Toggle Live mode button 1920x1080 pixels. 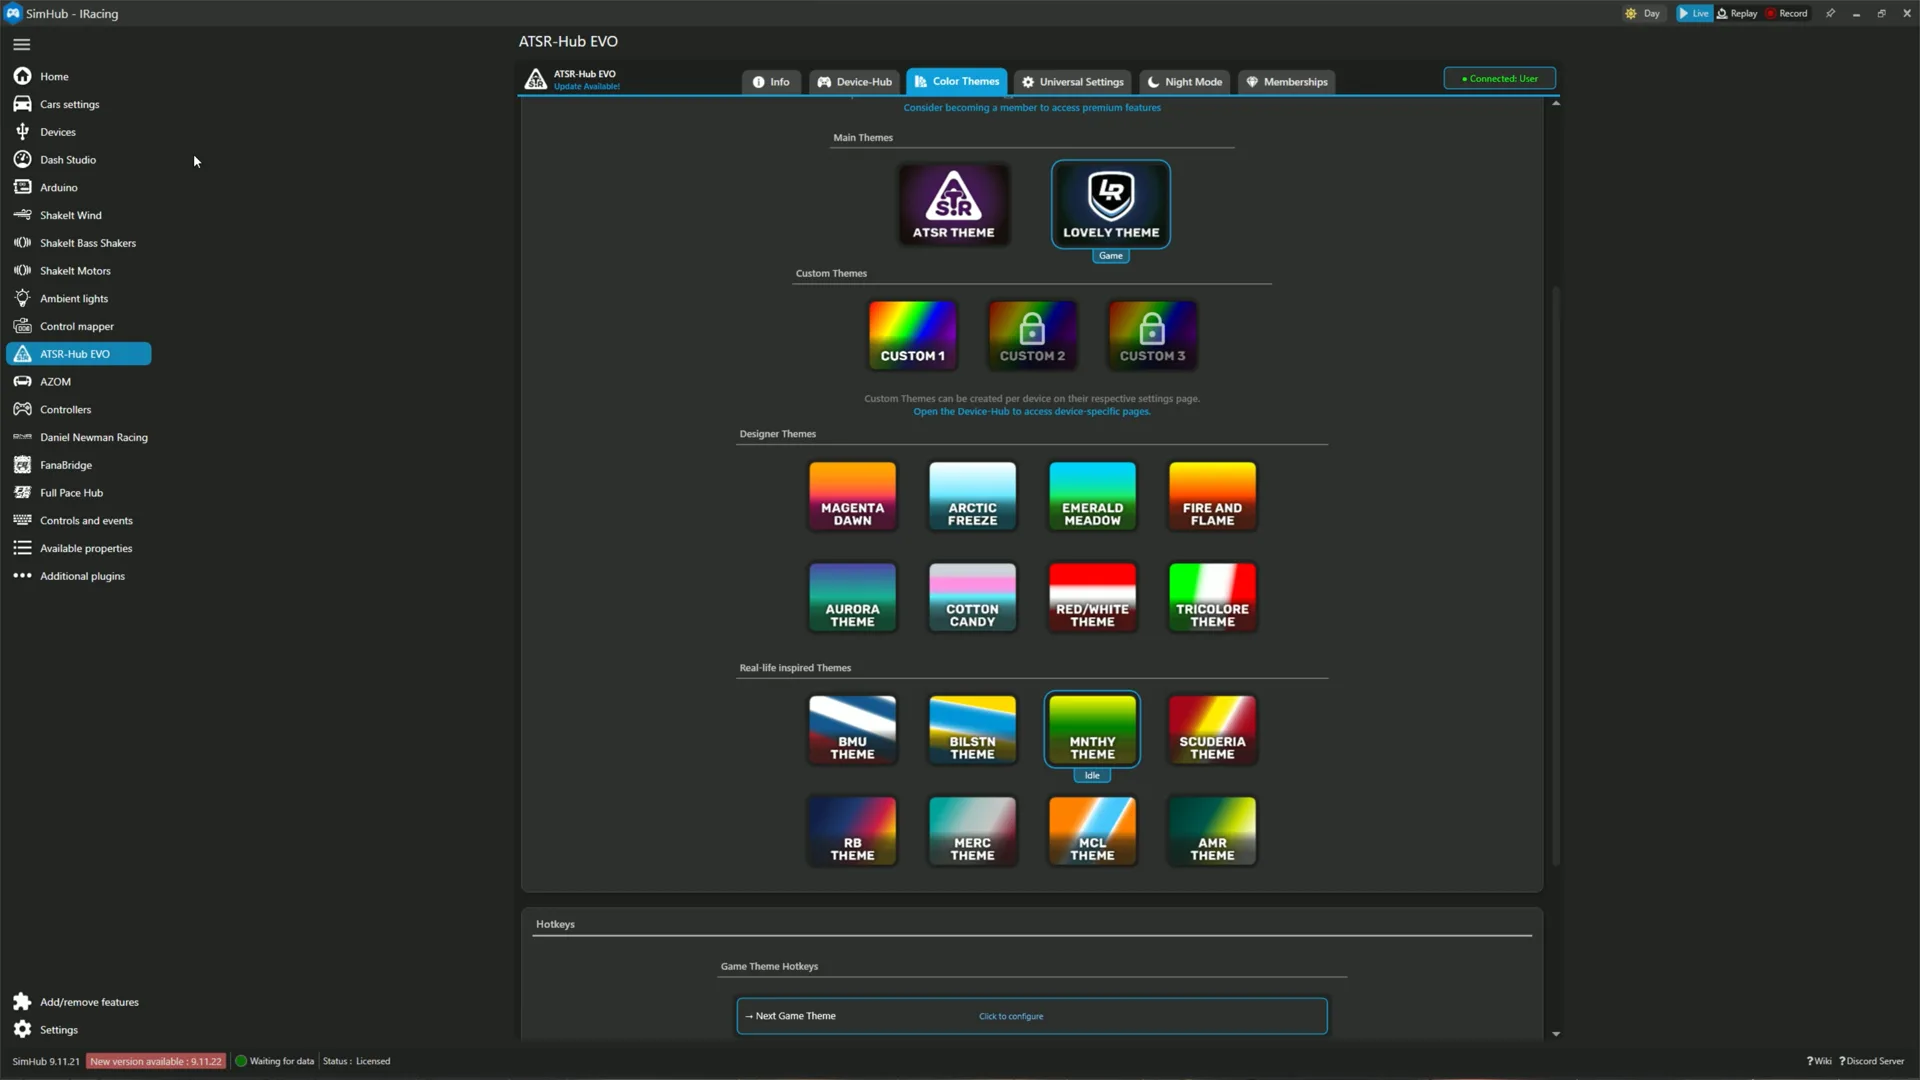1694,13
